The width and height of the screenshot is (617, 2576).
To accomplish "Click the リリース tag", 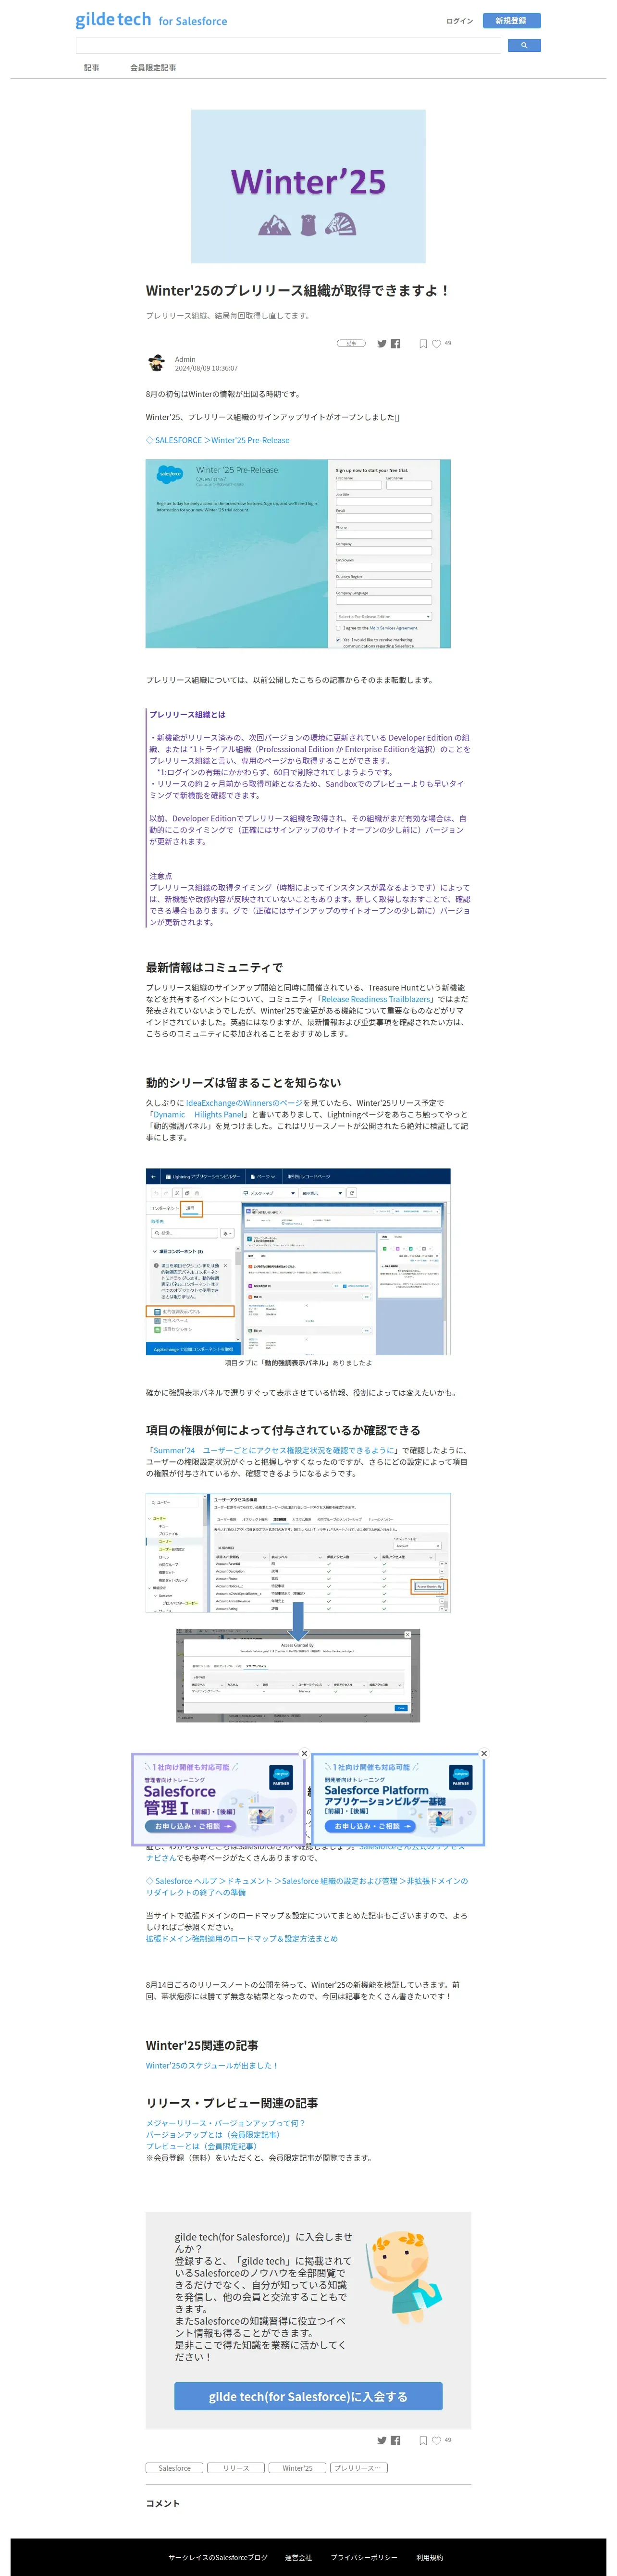I will point(236,2468).
